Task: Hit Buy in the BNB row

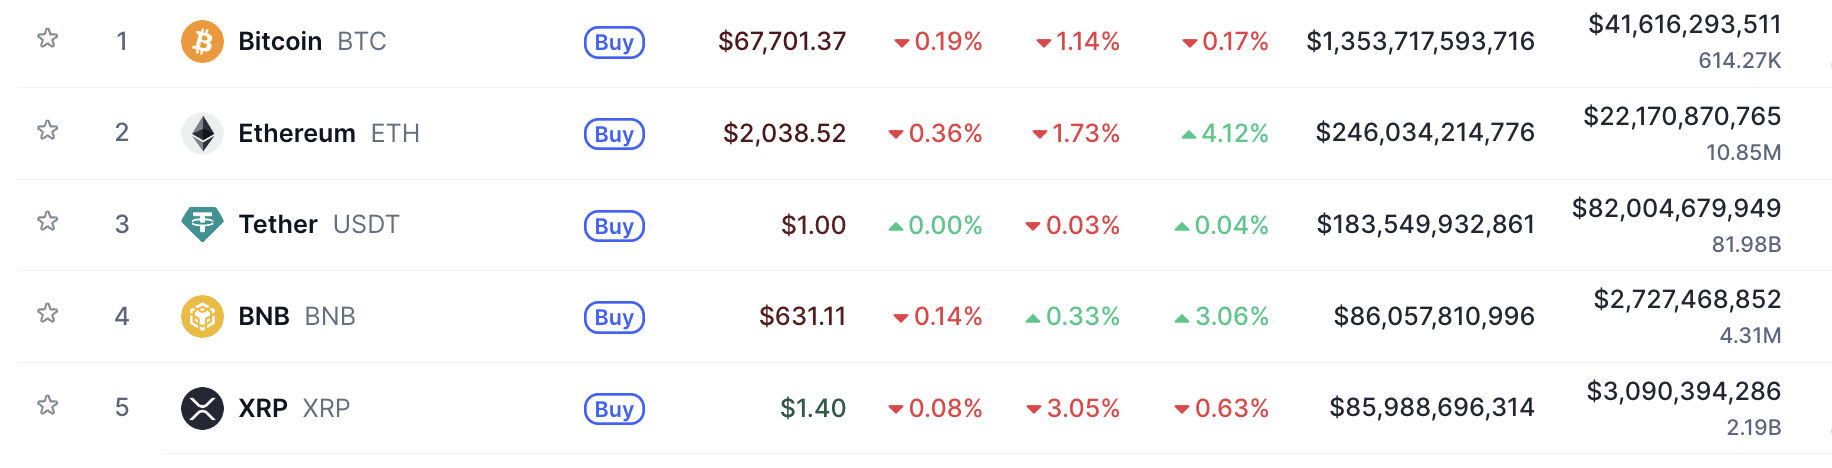Action: pyautogui.click(x=614, y=317)
